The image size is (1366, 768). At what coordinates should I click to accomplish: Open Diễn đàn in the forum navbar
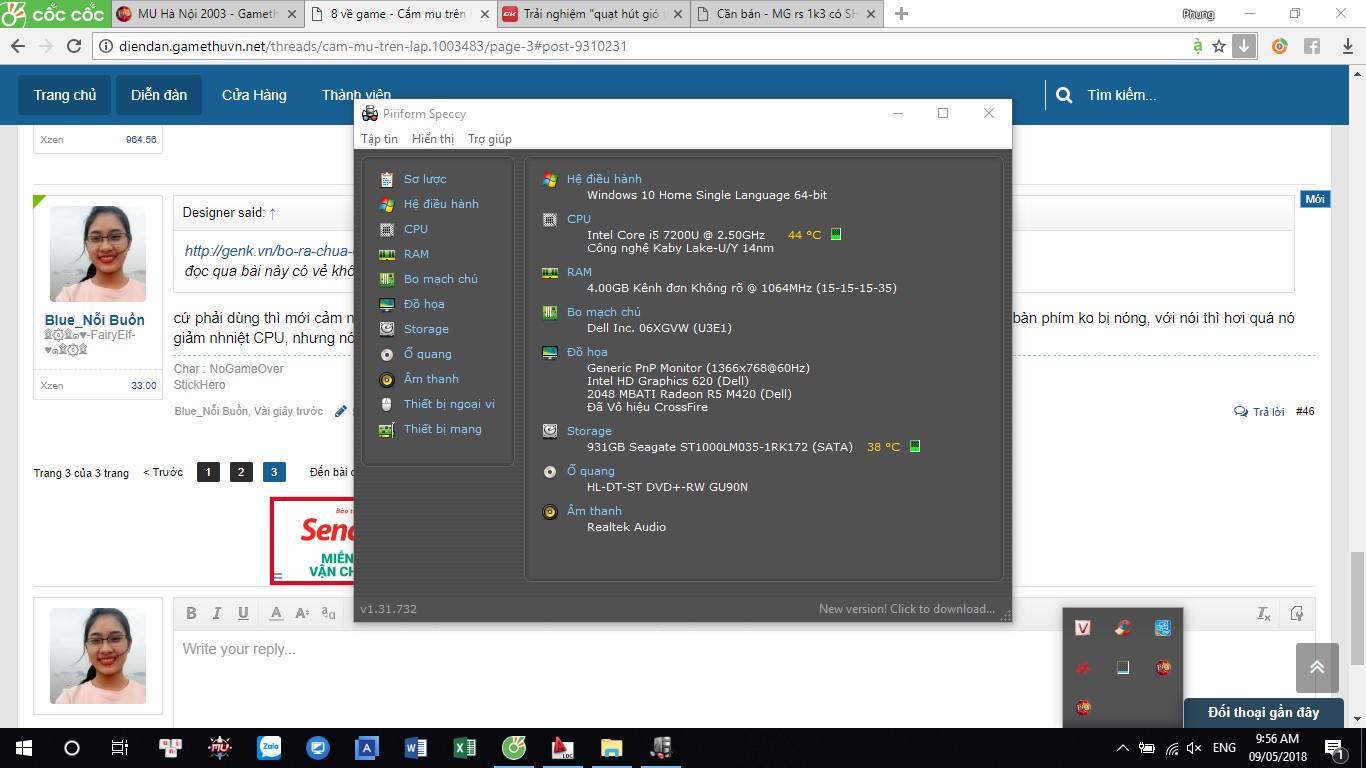pyautogui.click(x=159, y=95)
